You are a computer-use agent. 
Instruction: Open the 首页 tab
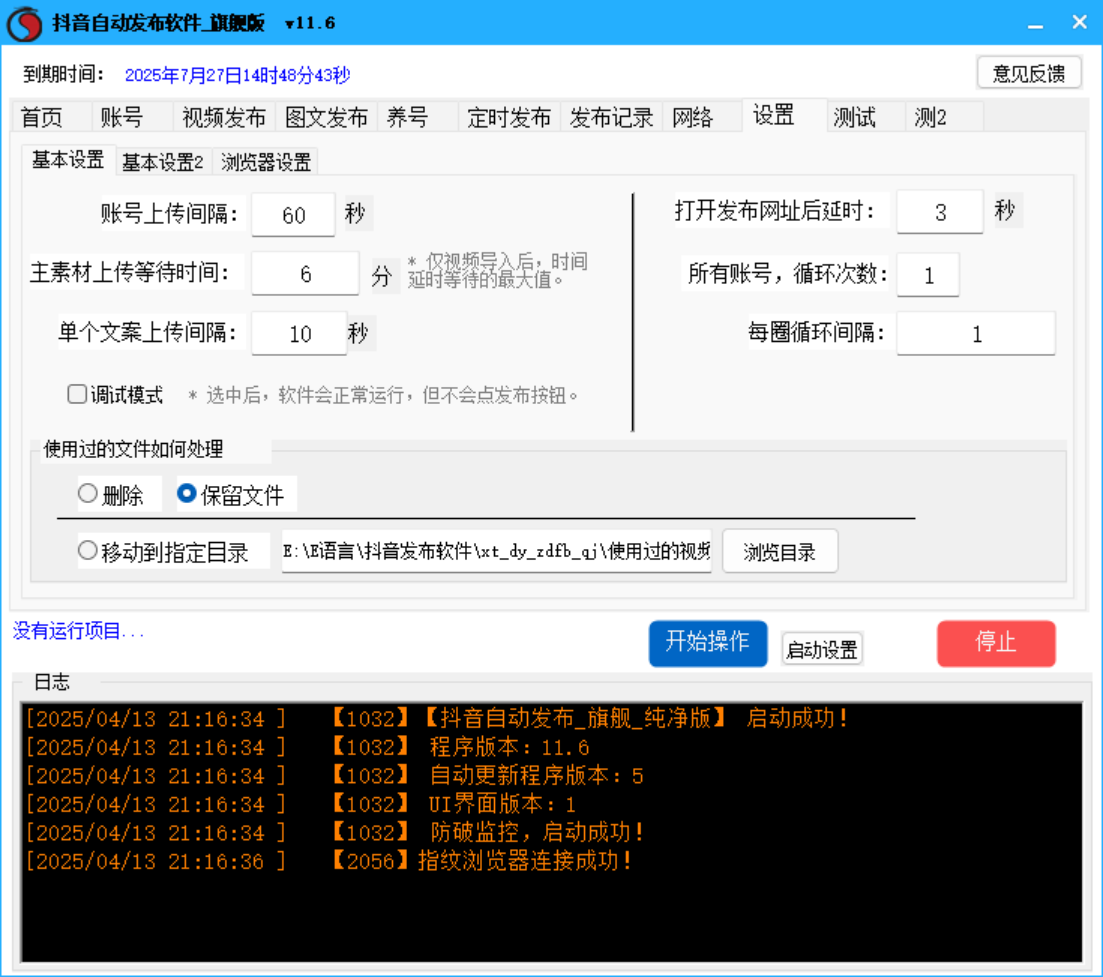(52, 117)
